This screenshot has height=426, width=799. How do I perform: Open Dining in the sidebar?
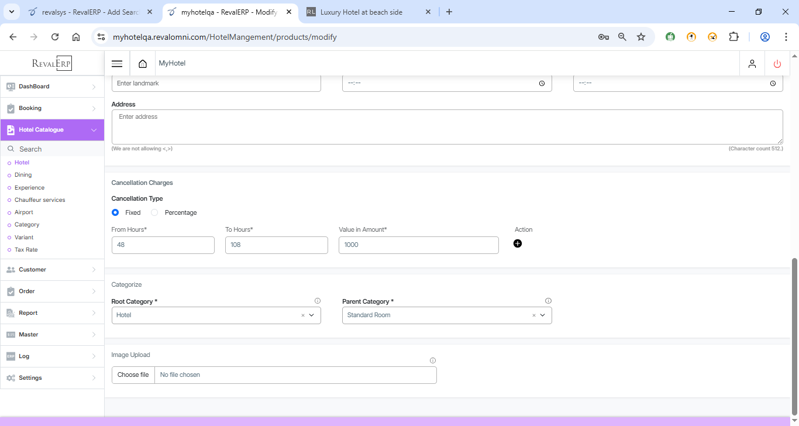tap(23, 175)
